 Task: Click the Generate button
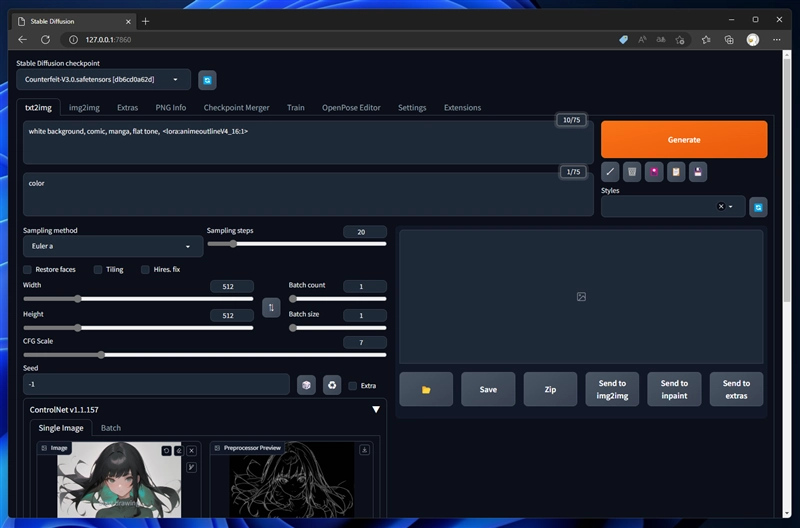(x=684, y=139)
